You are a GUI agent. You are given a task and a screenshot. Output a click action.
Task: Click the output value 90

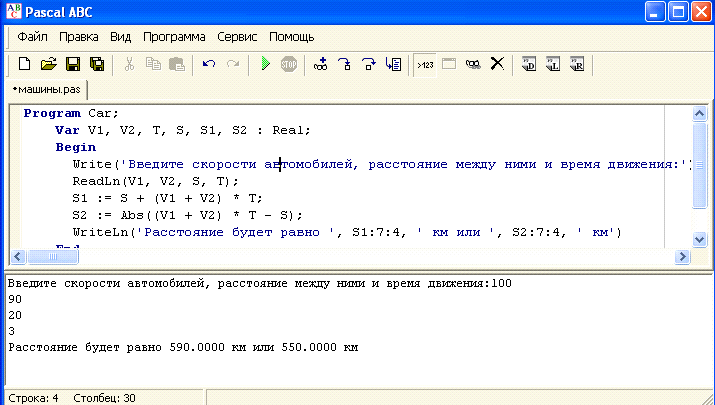pos(15,299)
